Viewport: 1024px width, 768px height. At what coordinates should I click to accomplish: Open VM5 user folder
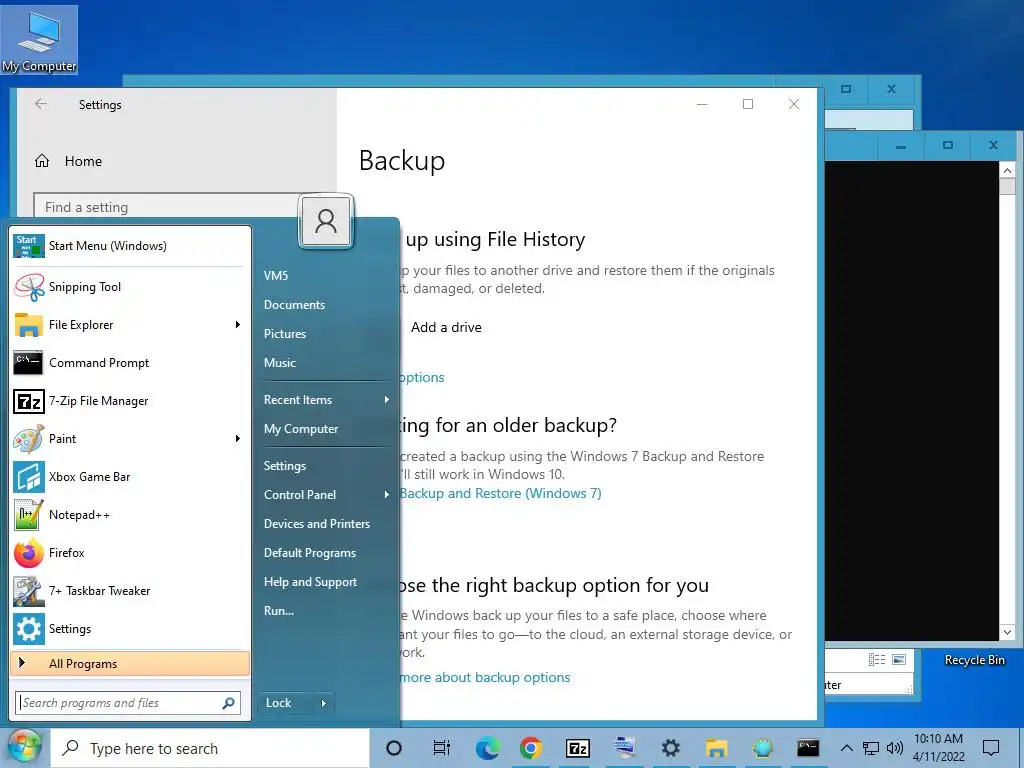(x=276, y=276)
